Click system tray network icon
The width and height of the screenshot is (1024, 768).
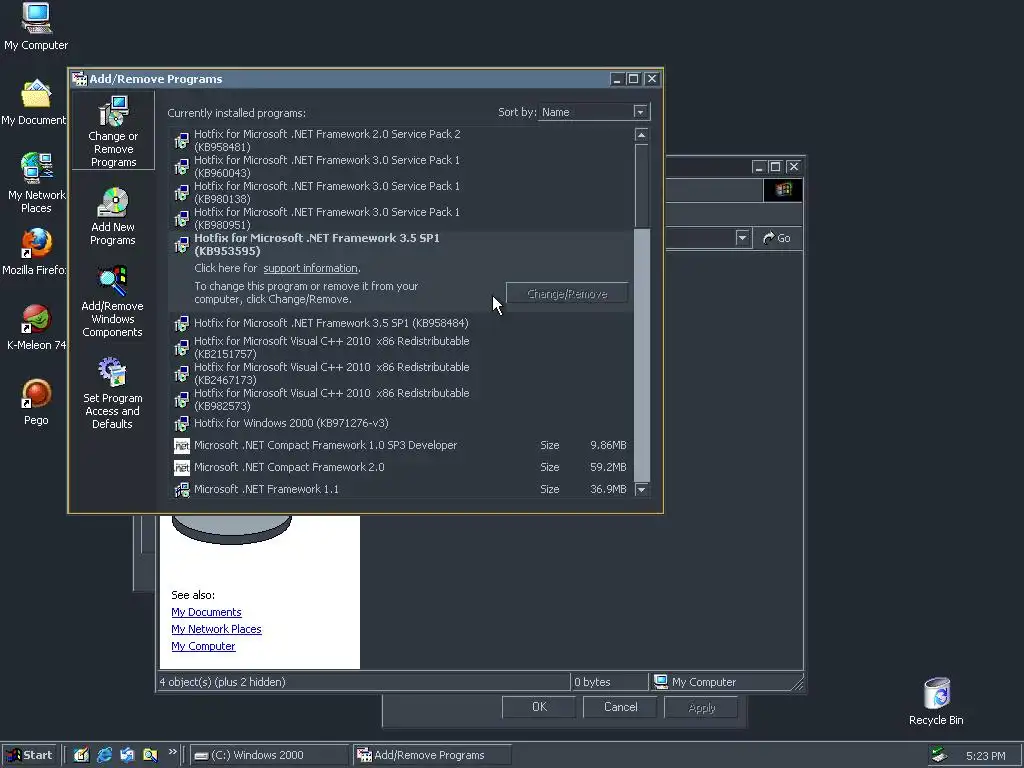click(939, 755)
